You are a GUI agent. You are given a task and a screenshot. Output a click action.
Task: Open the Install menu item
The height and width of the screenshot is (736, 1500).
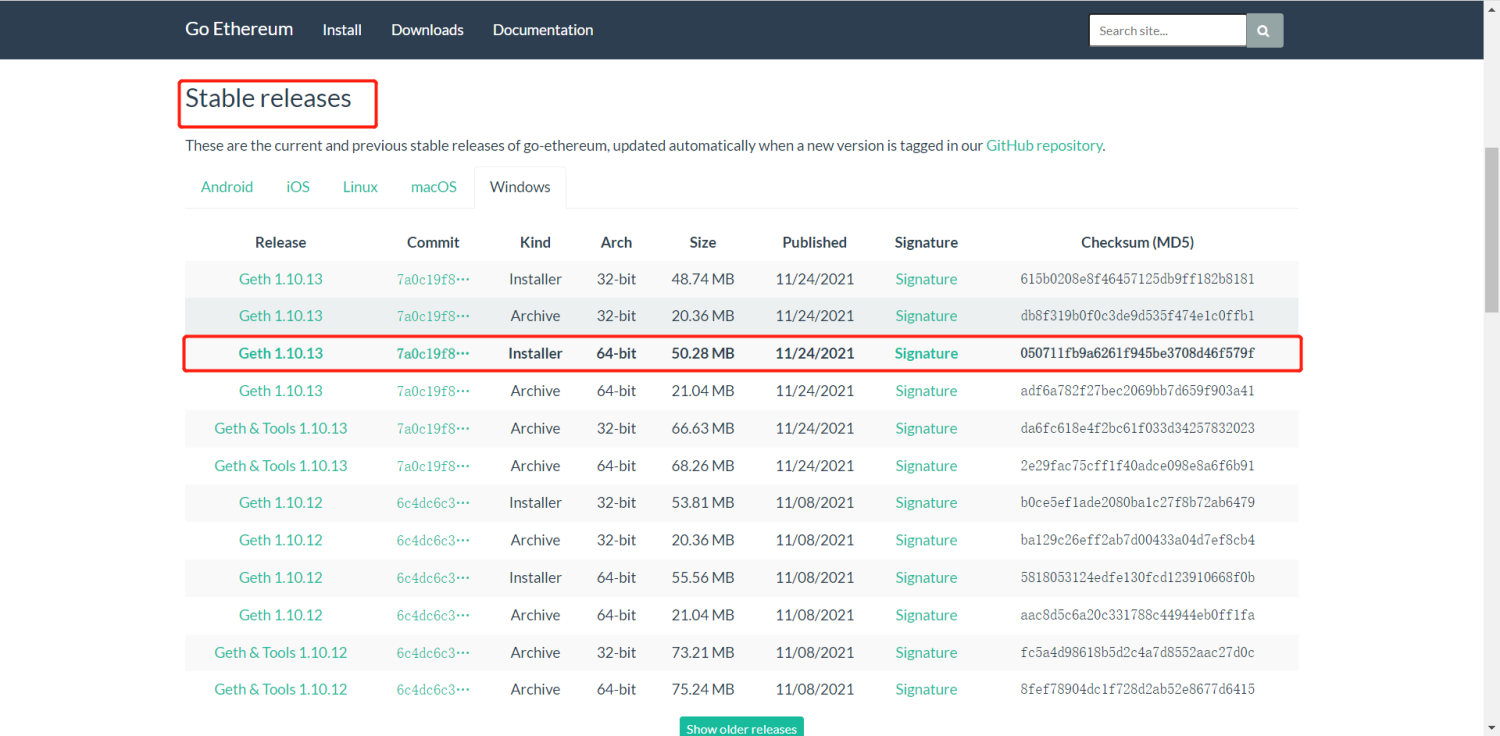(342, 30)
